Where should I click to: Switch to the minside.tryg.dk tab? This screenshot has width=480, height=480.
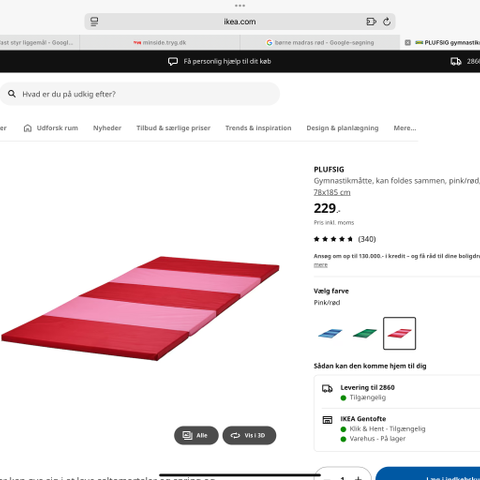160,43
